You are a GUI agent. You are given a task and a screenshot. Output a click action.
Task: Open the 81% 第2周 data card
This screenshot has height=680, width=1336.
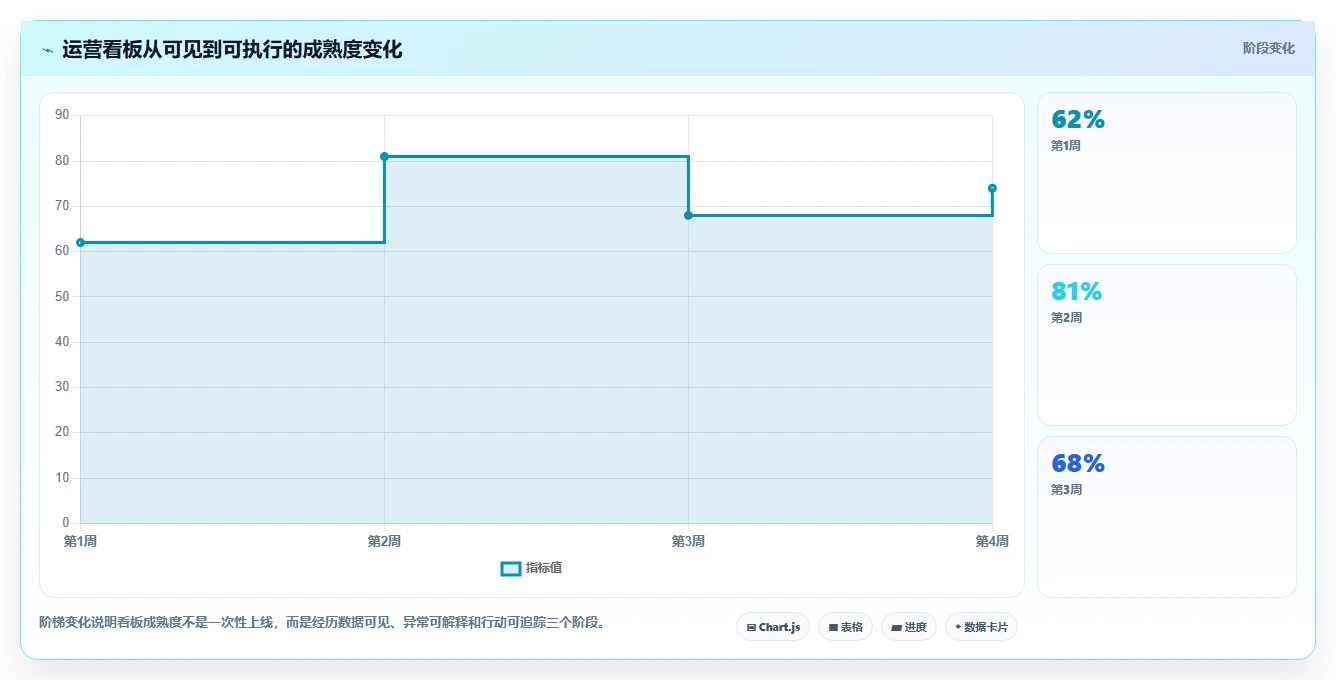point(1167,345)
